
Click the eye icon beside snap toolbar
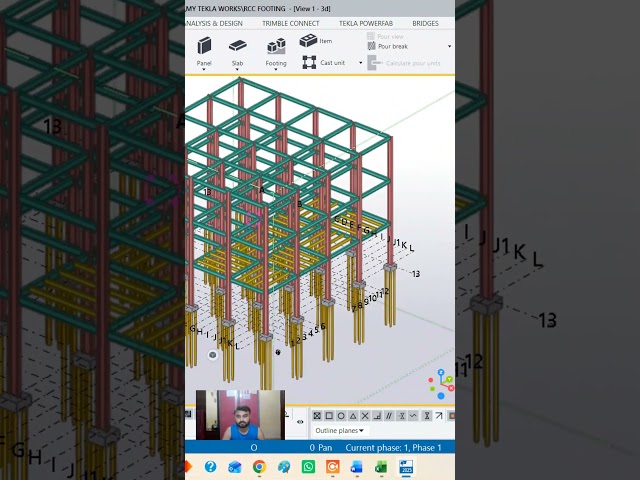tap(300, 422)
